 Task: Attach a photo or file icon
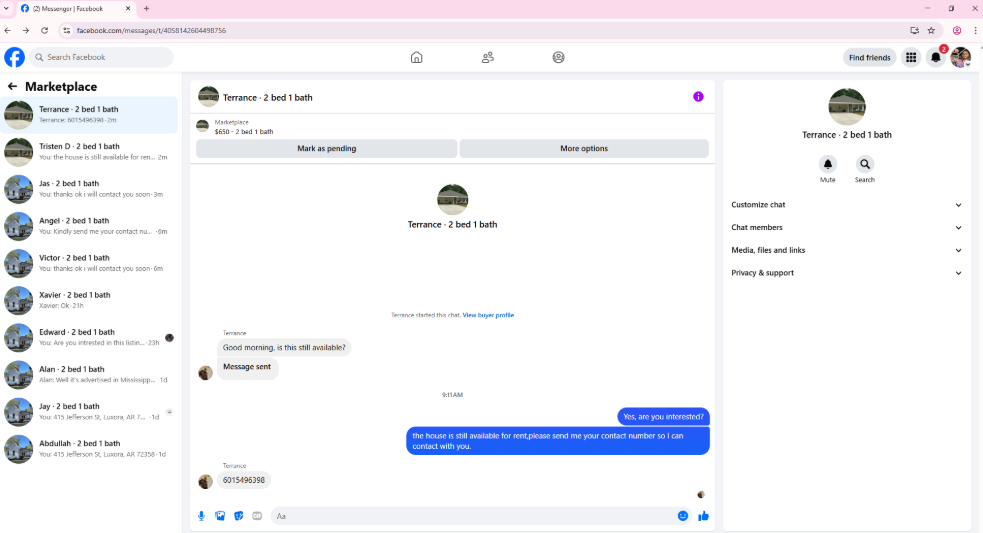click(x=220, y=516)
